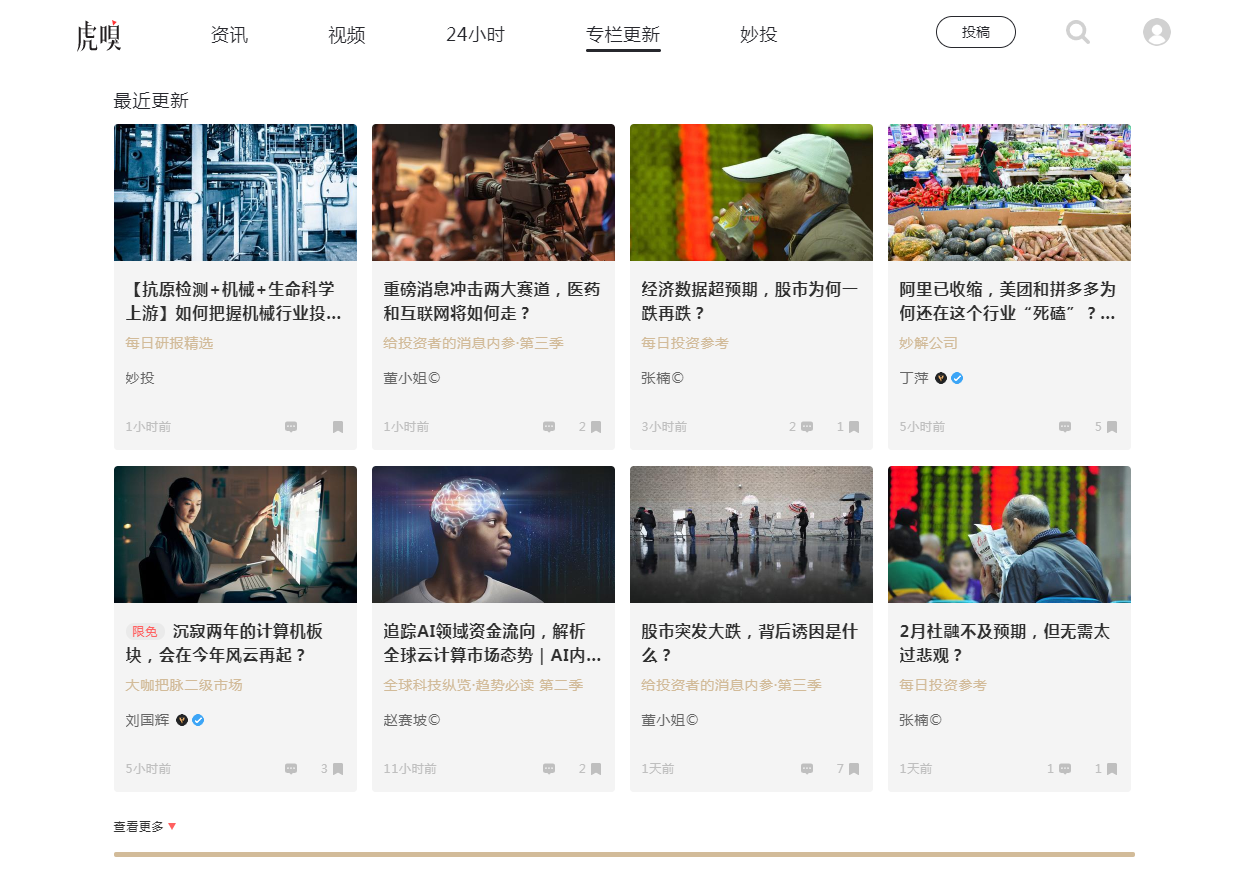Open 每日研报精选 column under 抗原检测 card
1253x870 pixels.
pos(169,343)
